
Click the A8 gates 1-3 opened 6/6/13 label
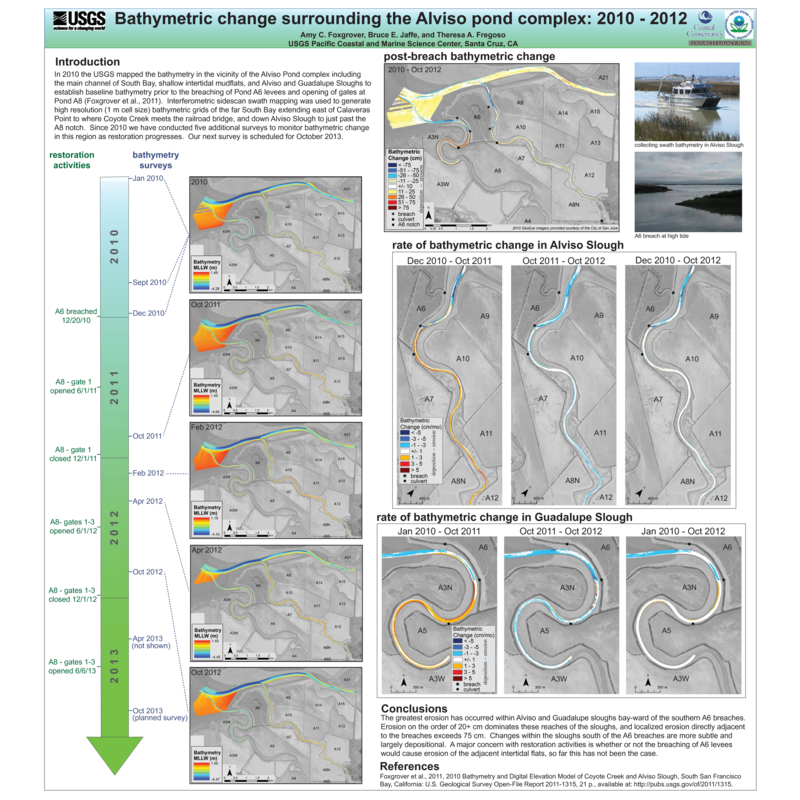[x=72, y=666]
